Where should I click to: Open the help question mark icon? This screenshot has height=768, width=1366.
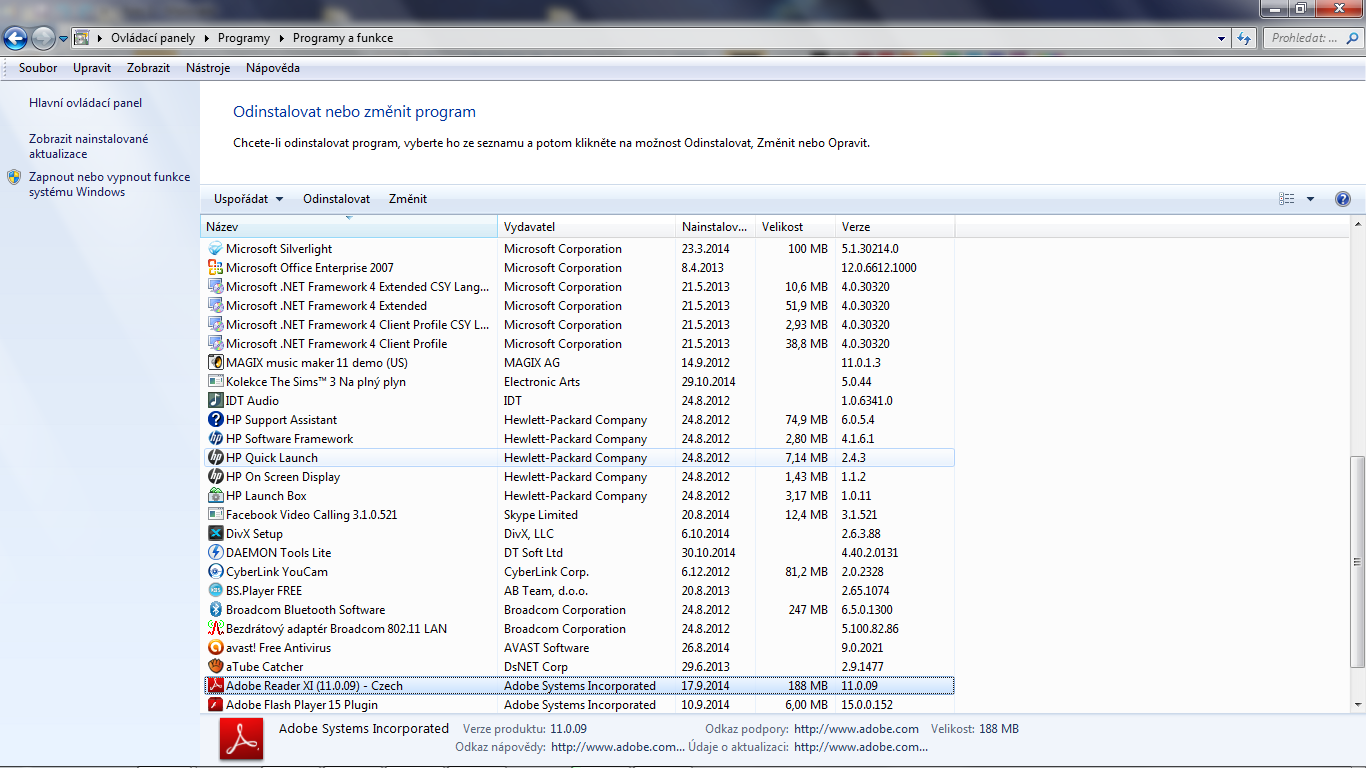(x=1343, y=199)
